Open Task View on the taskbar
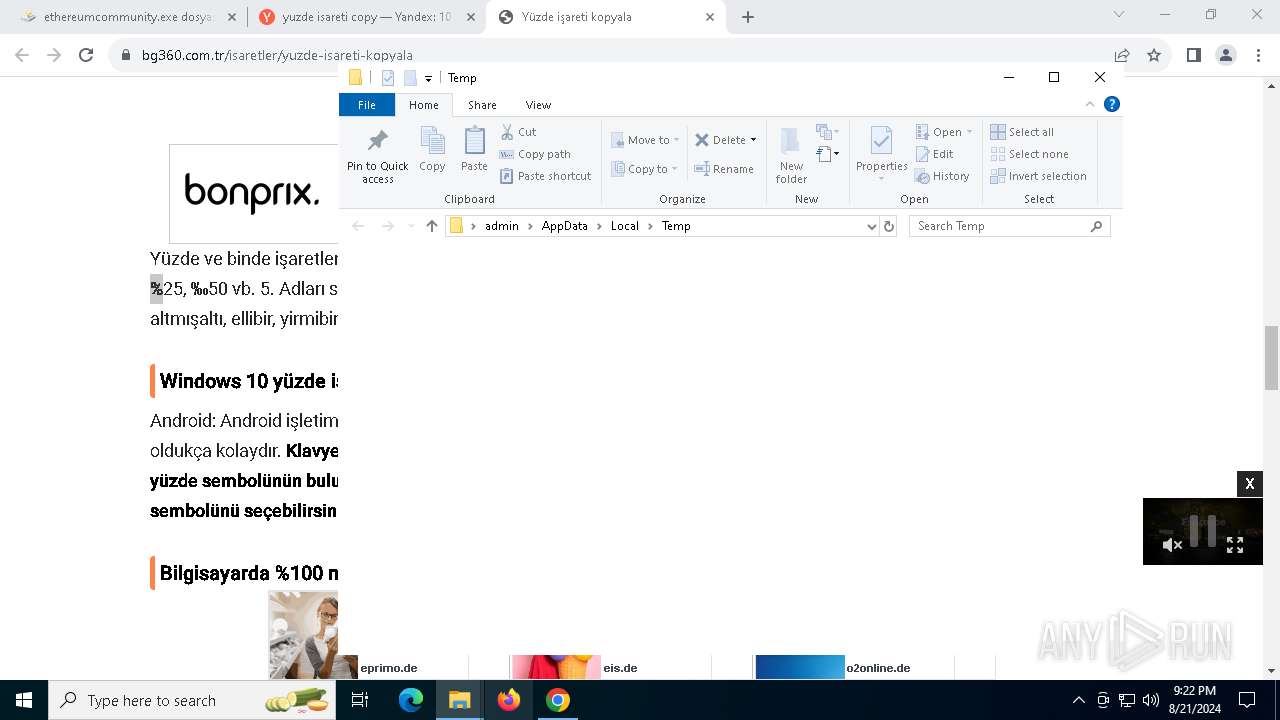The height and width of the screenshot is (720, 1280). pos(361,700)
